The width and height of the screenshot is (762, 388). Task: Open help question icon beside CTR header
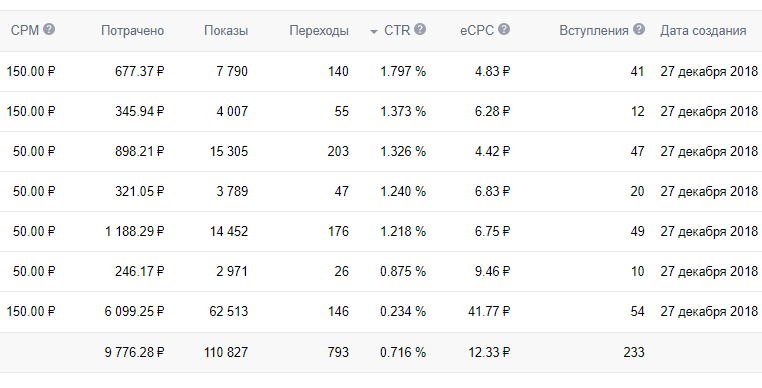tap(420, 30)
